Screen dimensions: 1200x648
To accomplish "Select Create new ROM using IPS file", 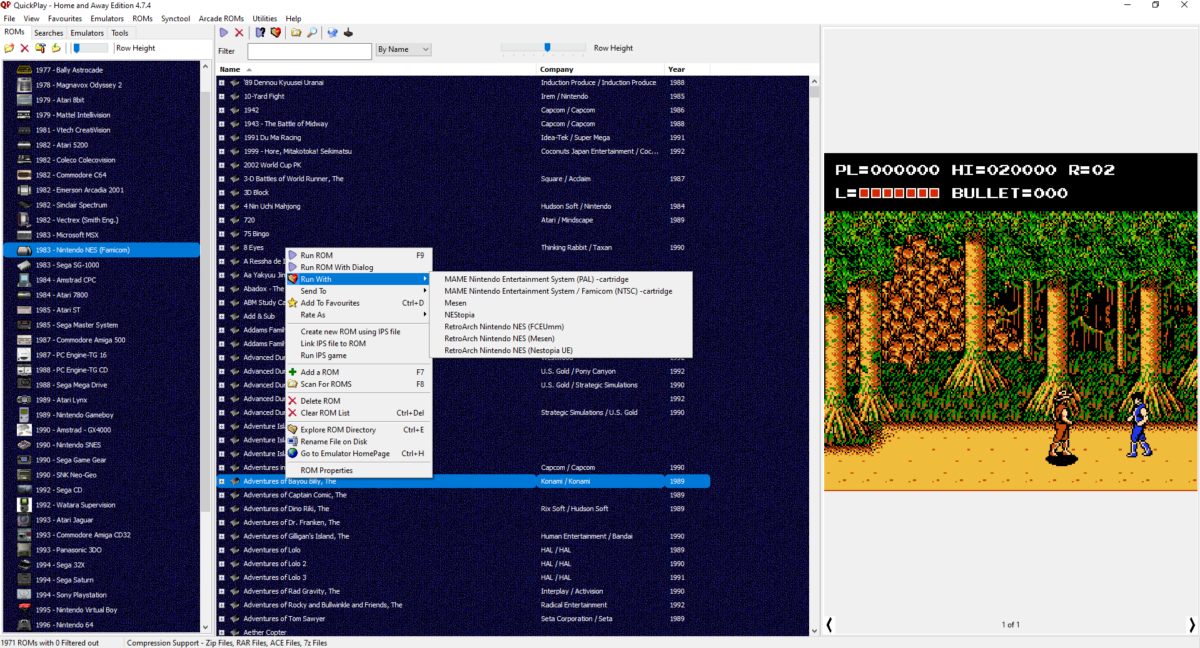I will pos(359,332).
